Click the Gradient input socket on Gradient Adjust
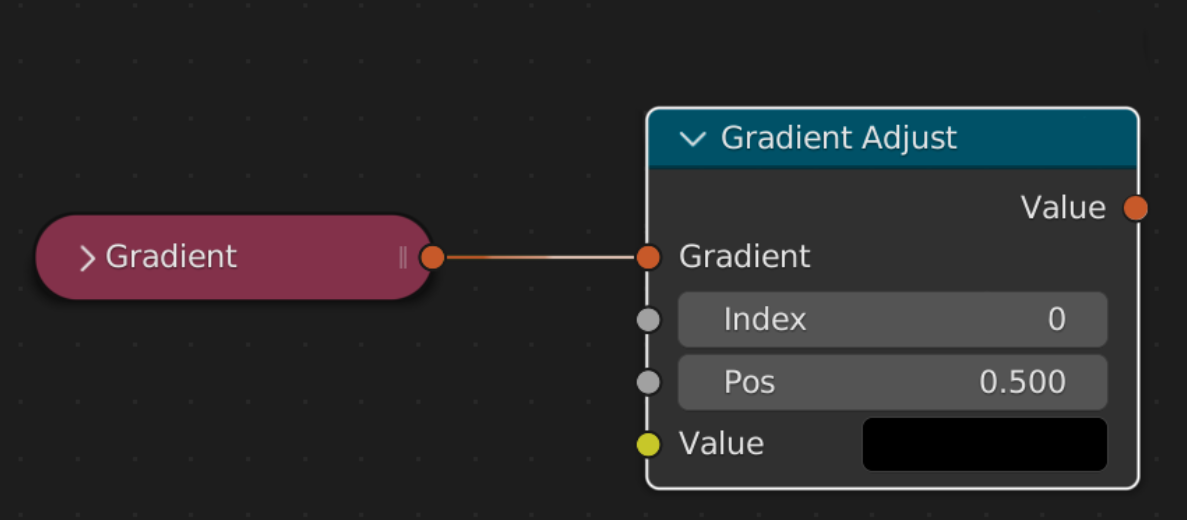Image resolution: width=1187 pixels, height=520 pixels. point(648,257)
